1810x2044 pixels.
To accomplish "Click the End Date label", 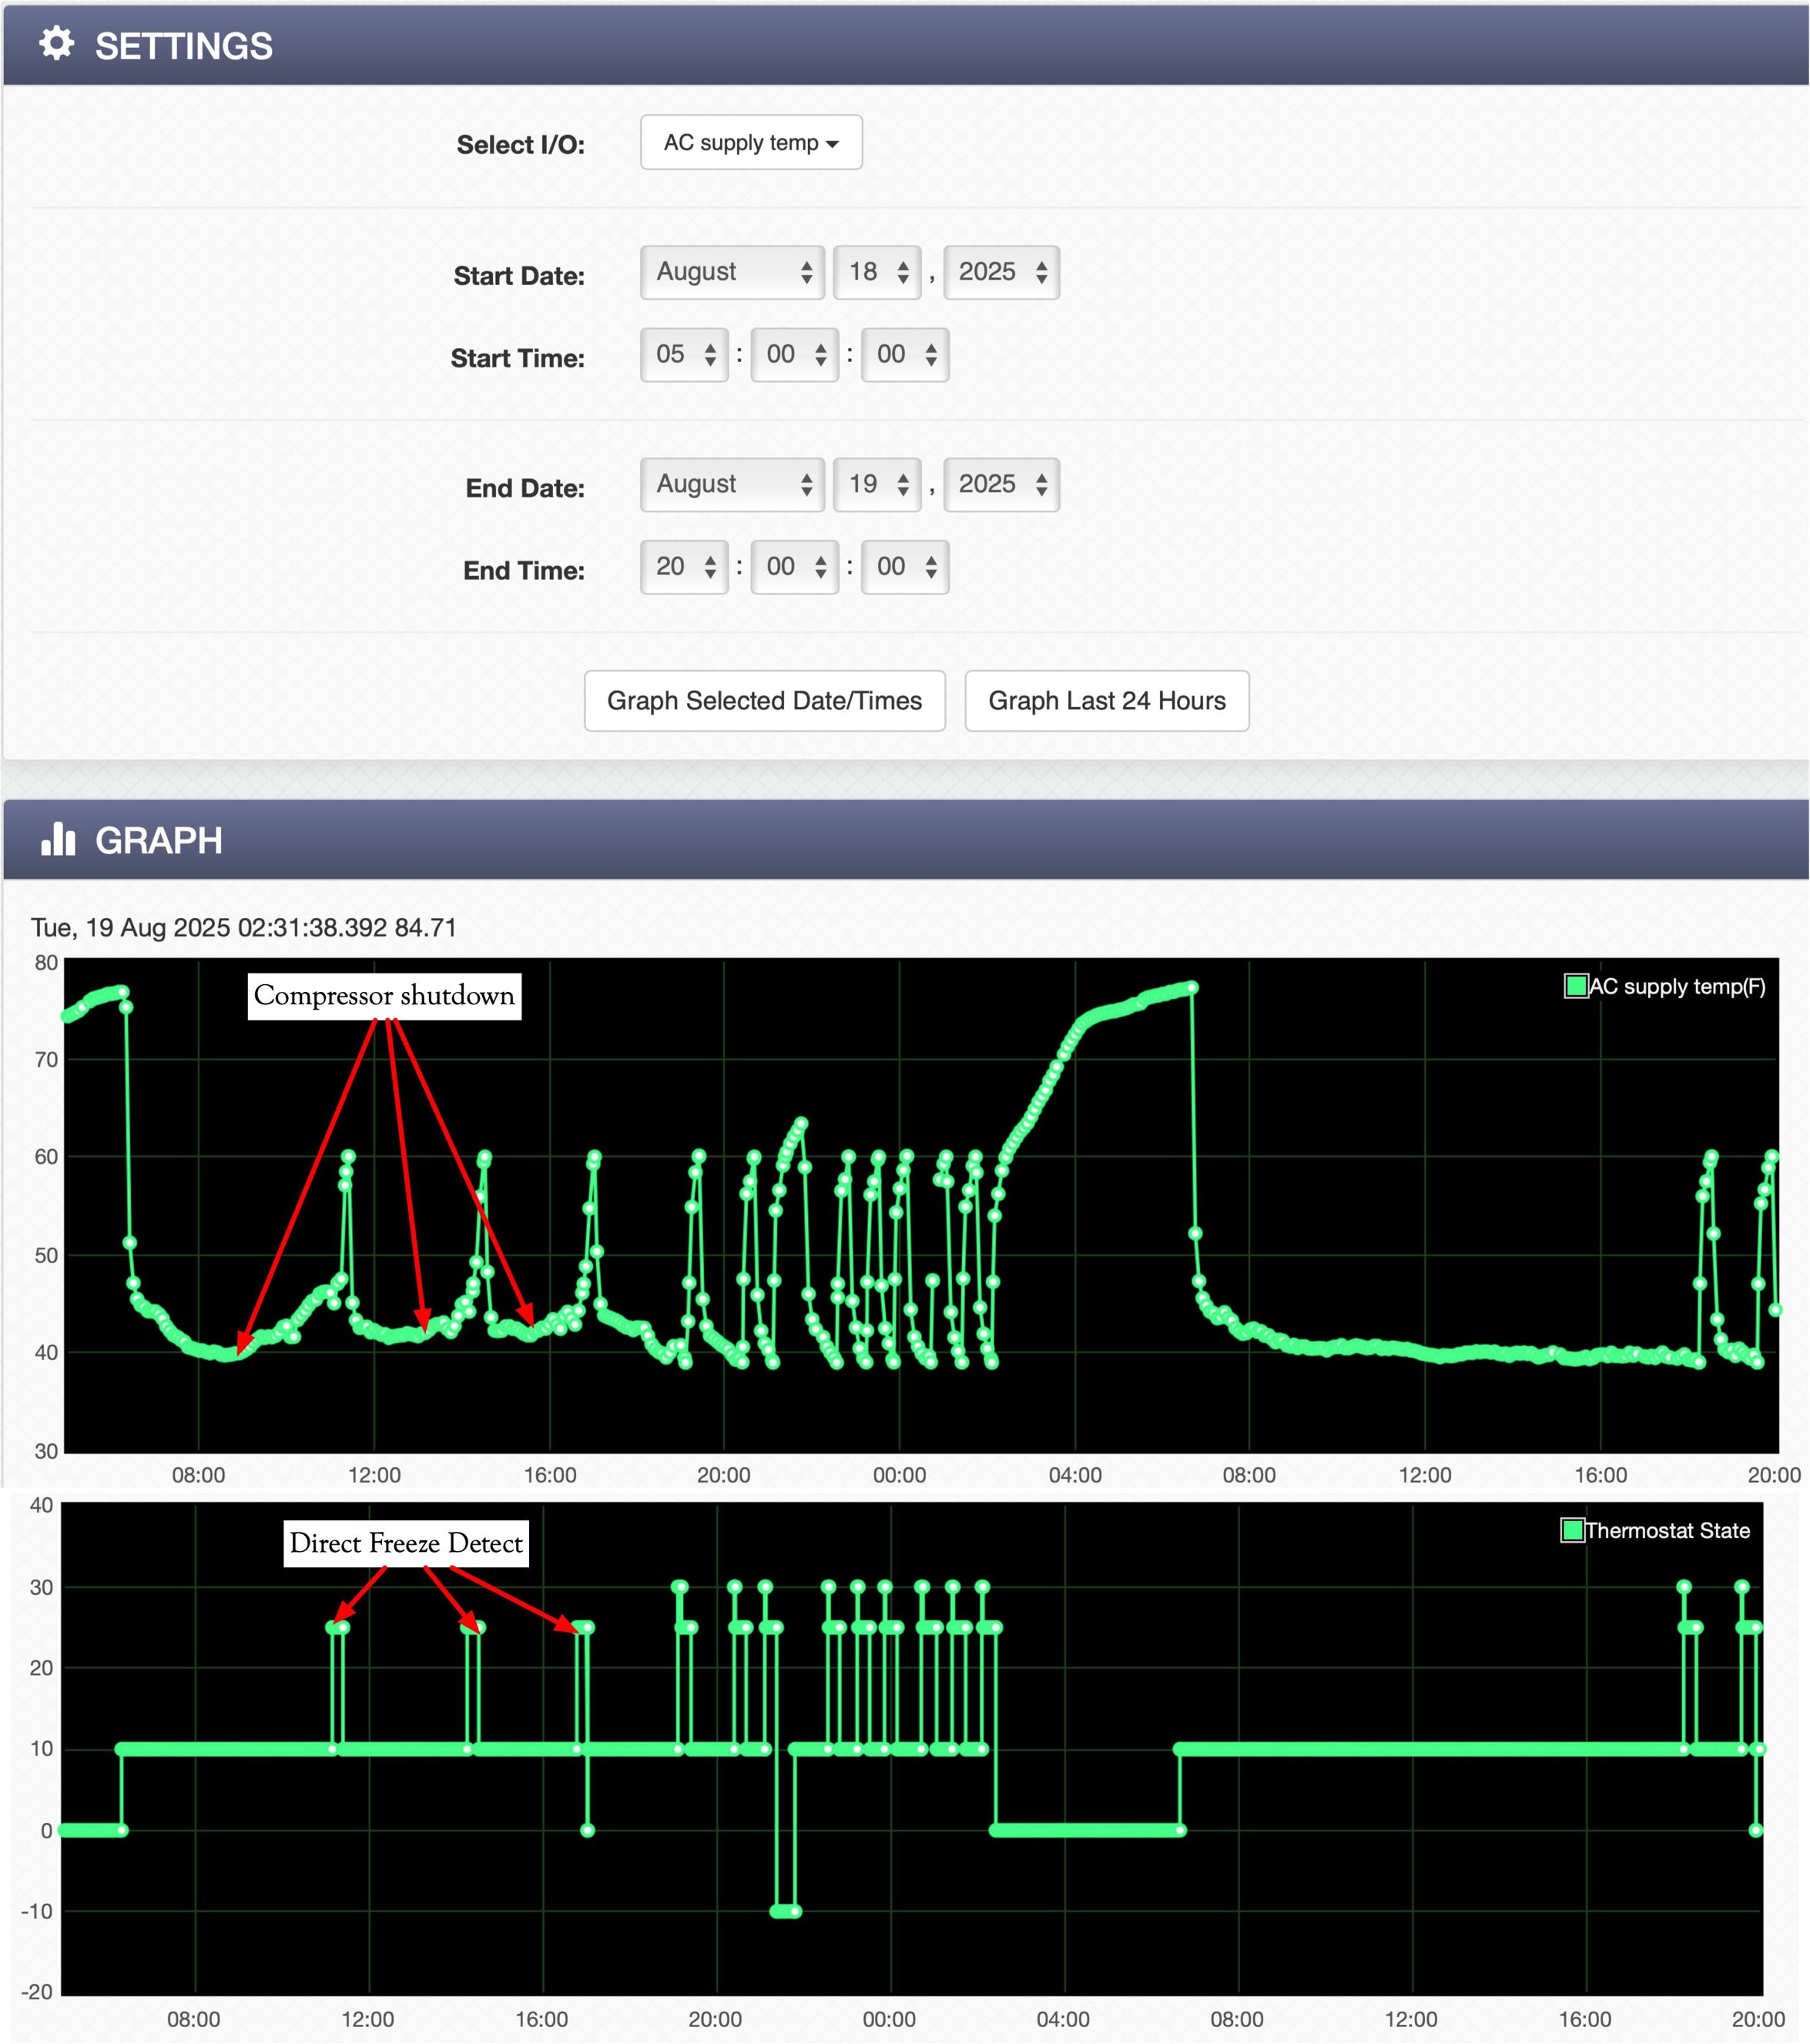I will [x=525, y=488].
